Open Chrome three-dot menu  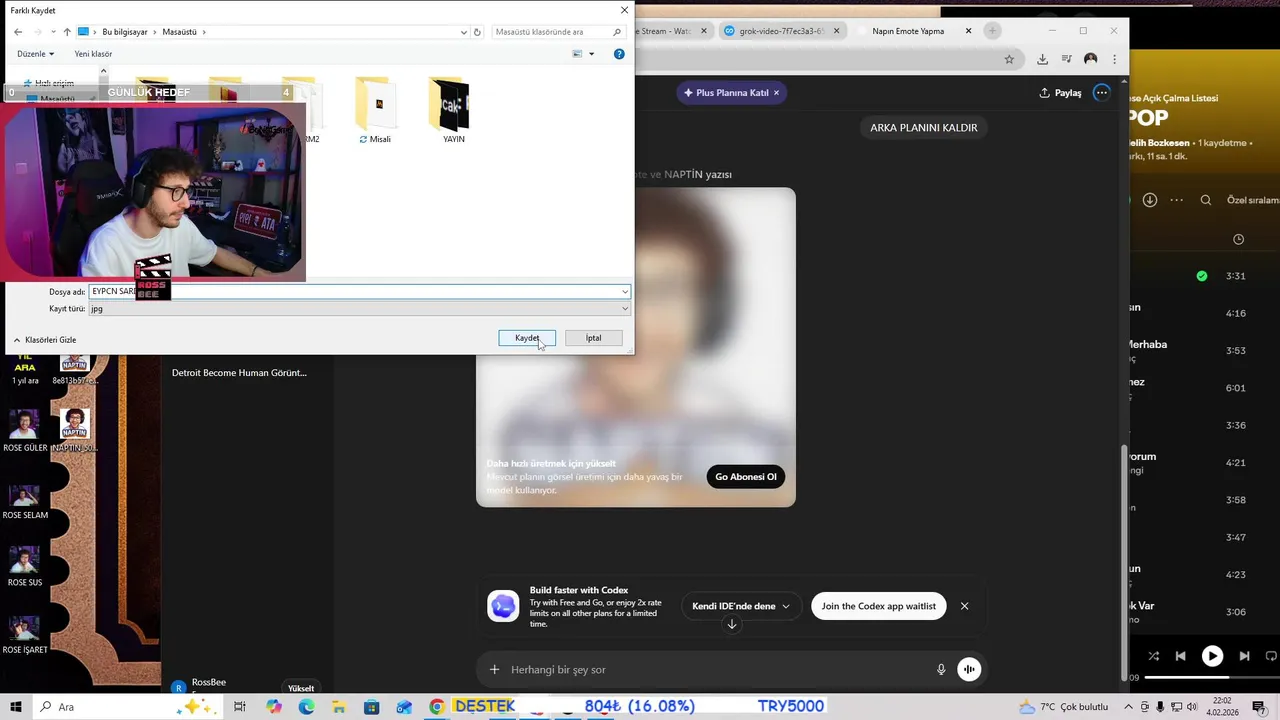pyautogui.click(x=1114, y=59)
